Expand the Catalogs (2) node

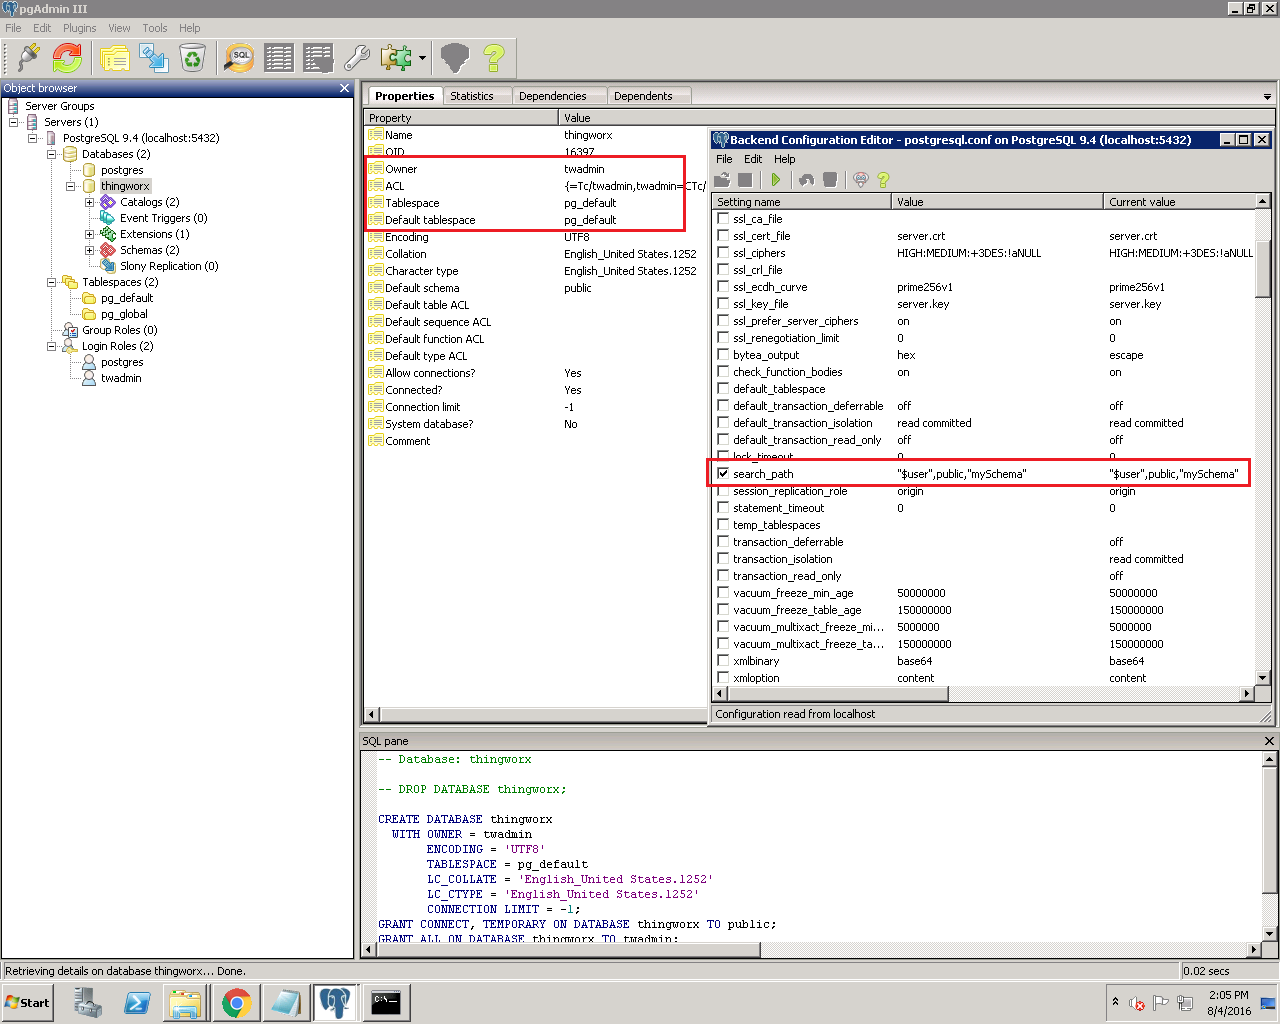tap(89, 202)
